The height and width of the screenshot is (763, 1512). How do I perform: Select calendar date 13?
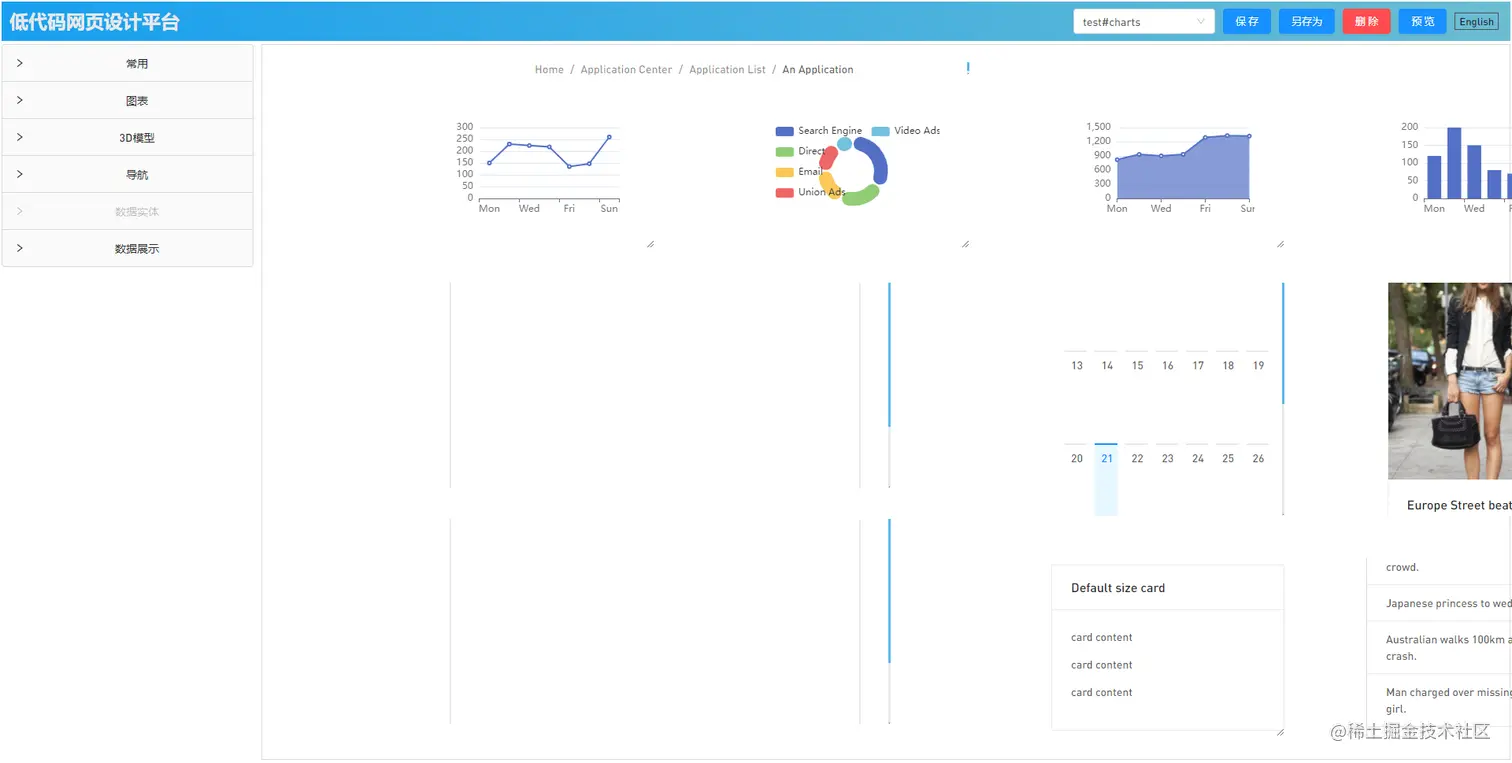1076,366
